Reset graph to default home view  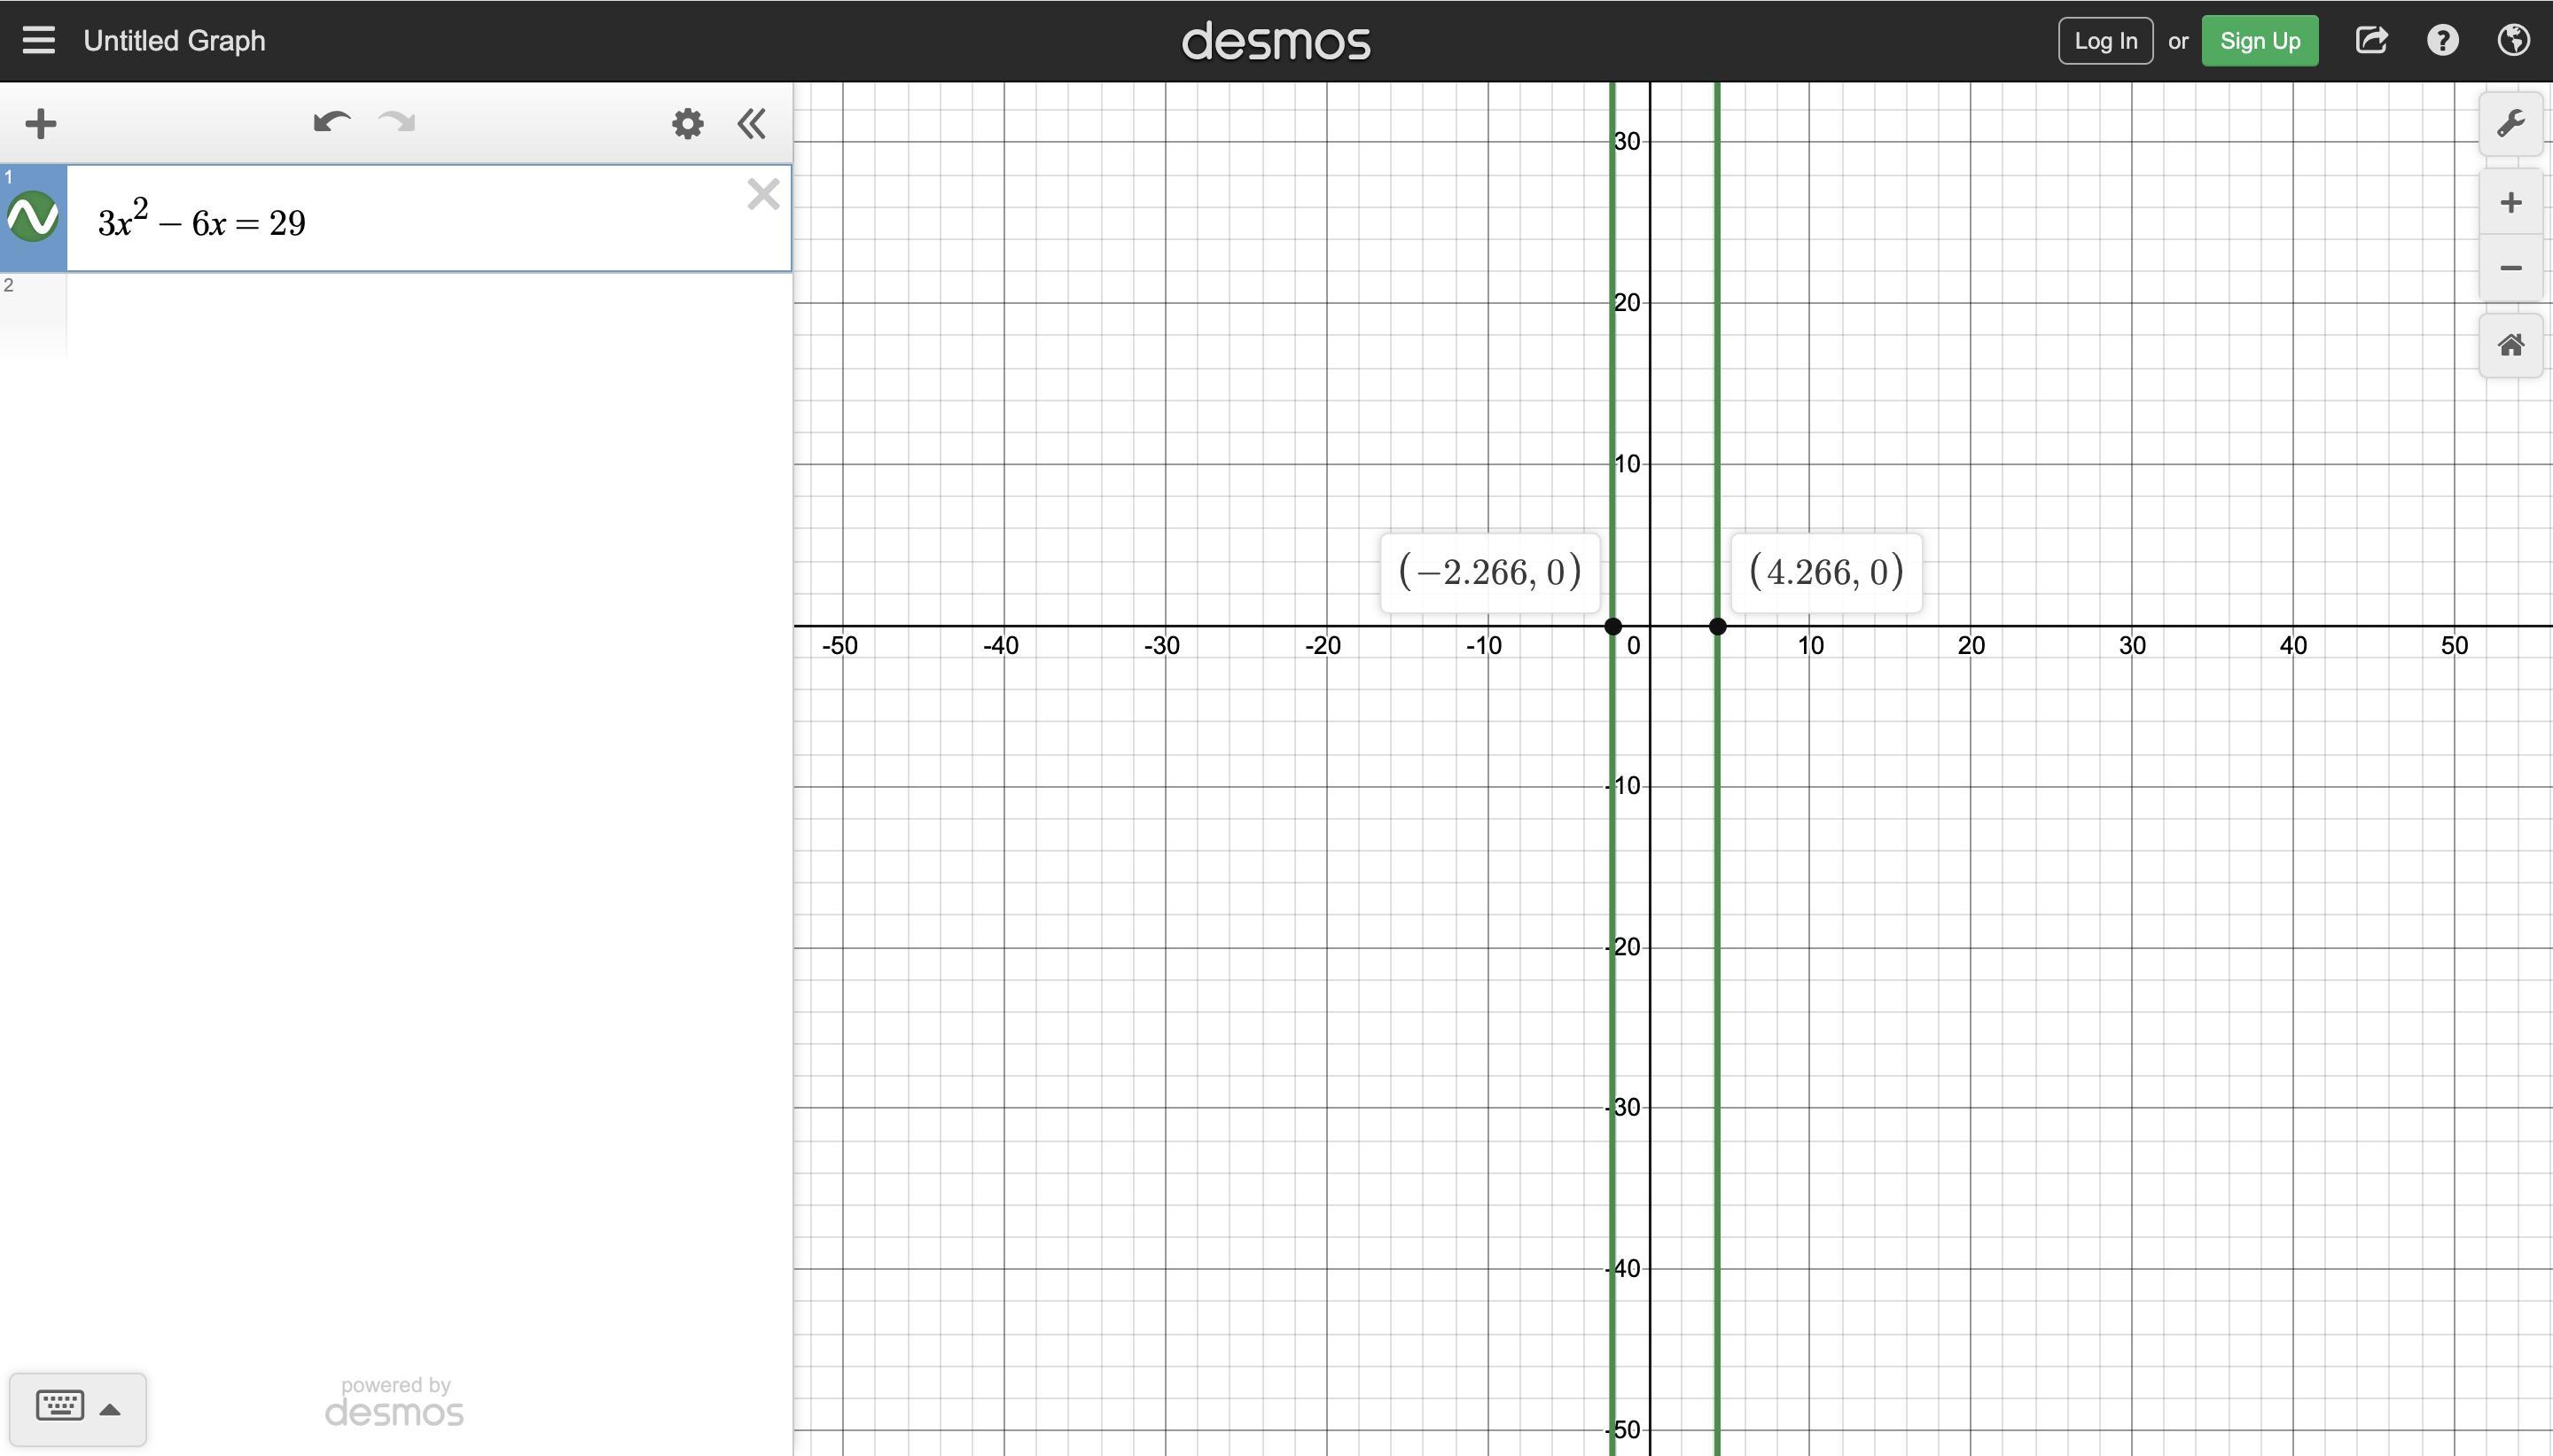(2510, 346)
